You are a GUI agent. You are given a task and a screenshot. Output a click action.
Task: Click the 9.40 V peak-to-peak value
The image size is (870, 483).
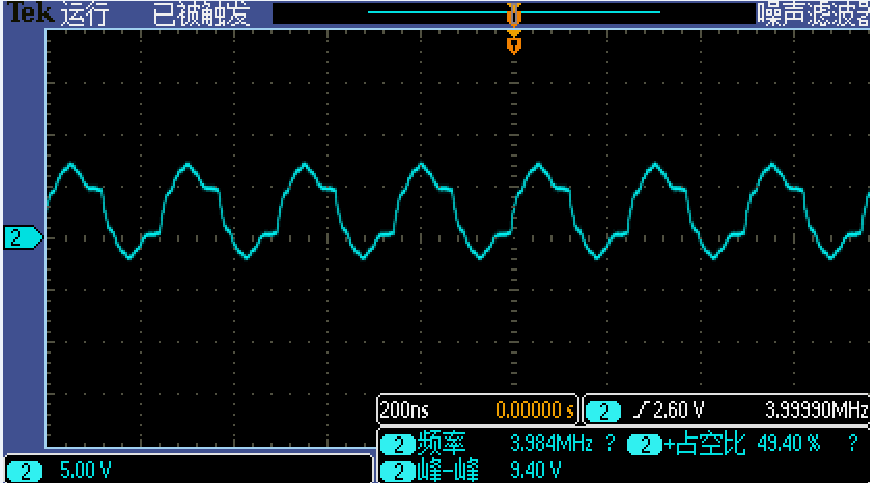[x=535, y=470]
